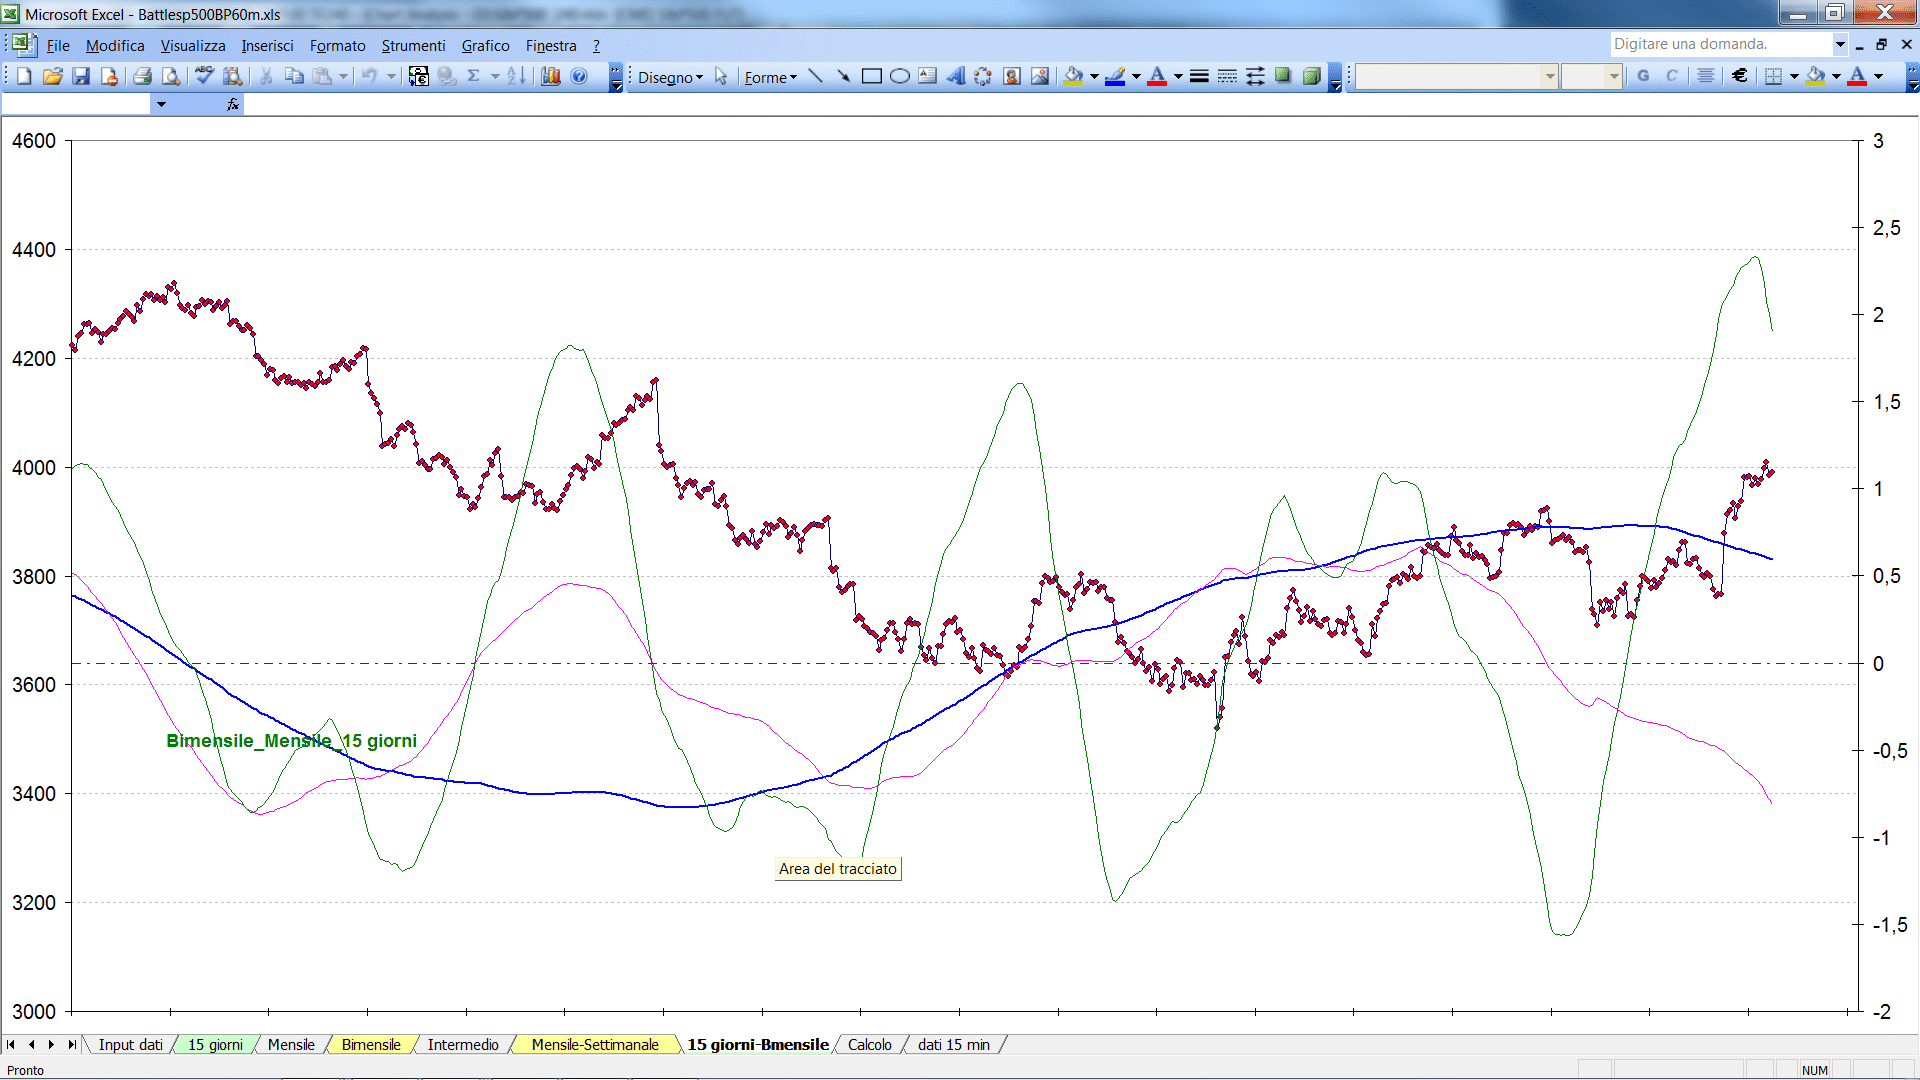
Task: Select the Oval drawing tool
Action: click(900, 76)
